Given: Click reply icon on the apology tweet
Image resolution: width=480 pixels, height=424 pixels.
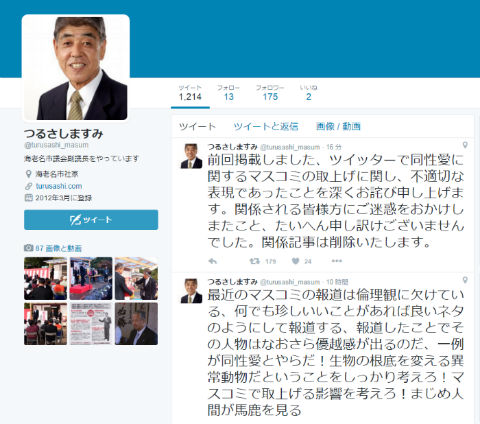Looking at the screenshot, I should pos(213,261).
